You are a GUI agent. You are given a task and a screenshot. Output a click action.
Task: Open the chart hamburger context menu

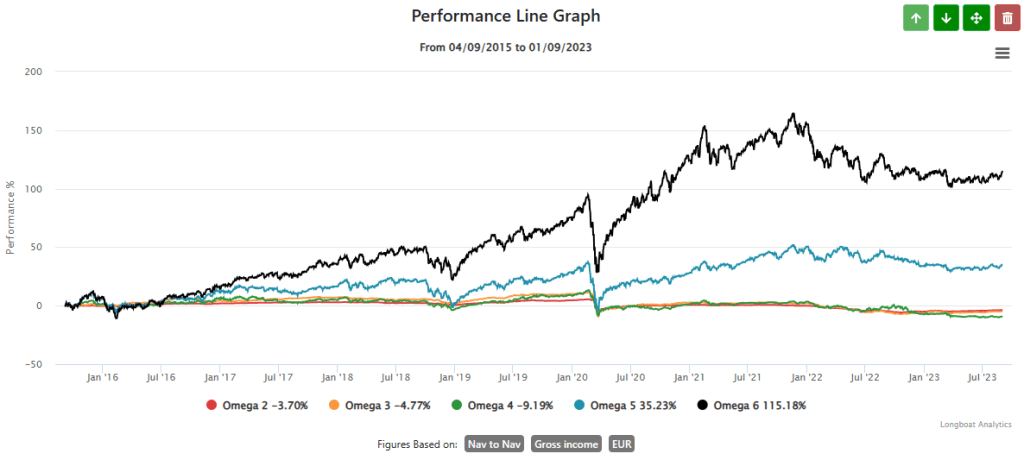(x=1002, y=53)
